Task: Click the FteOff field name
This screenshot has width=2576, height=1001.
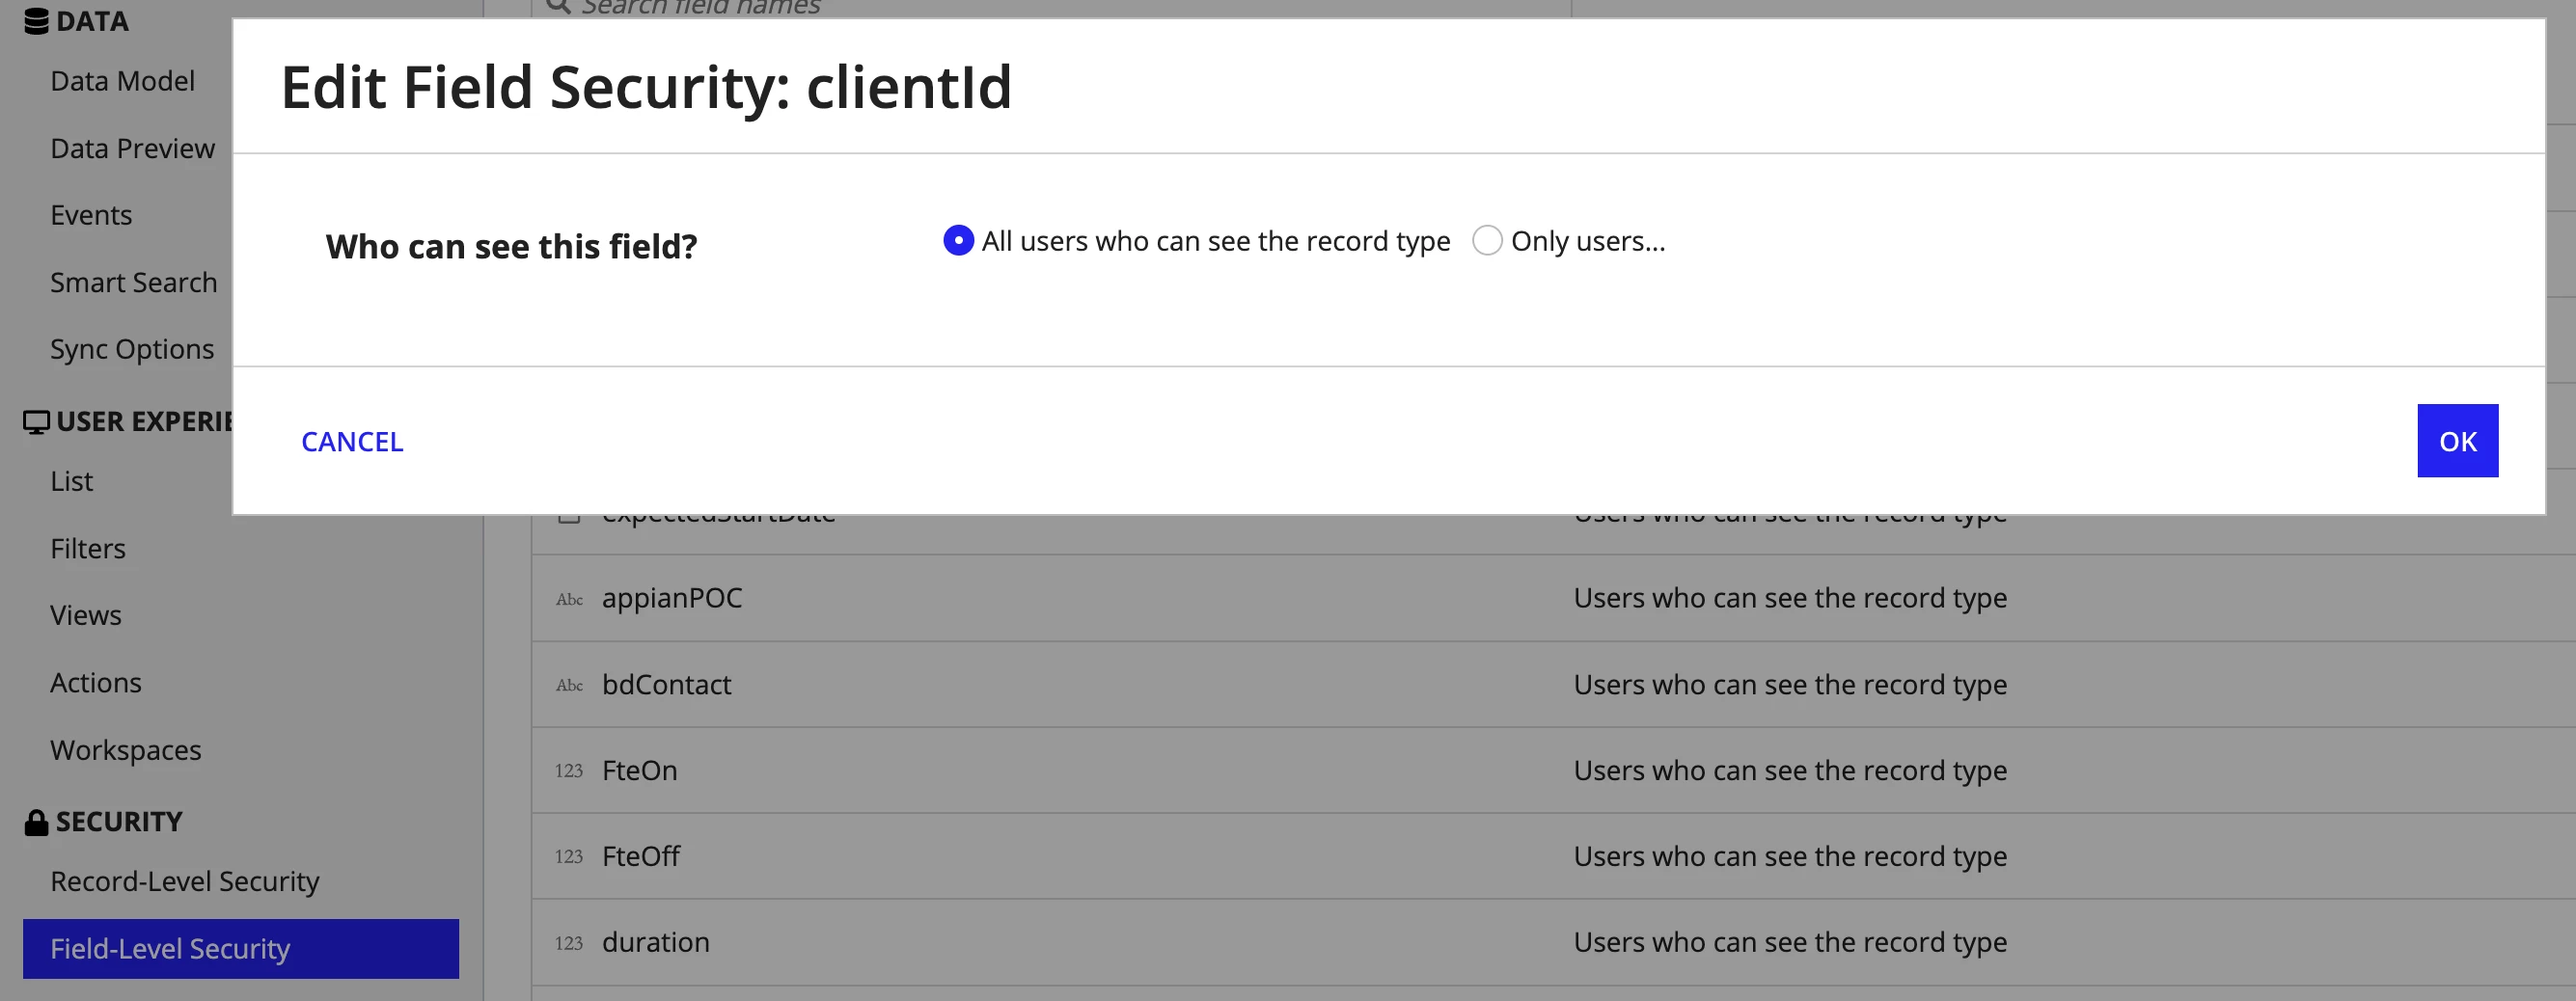Action: click(641, 856)
